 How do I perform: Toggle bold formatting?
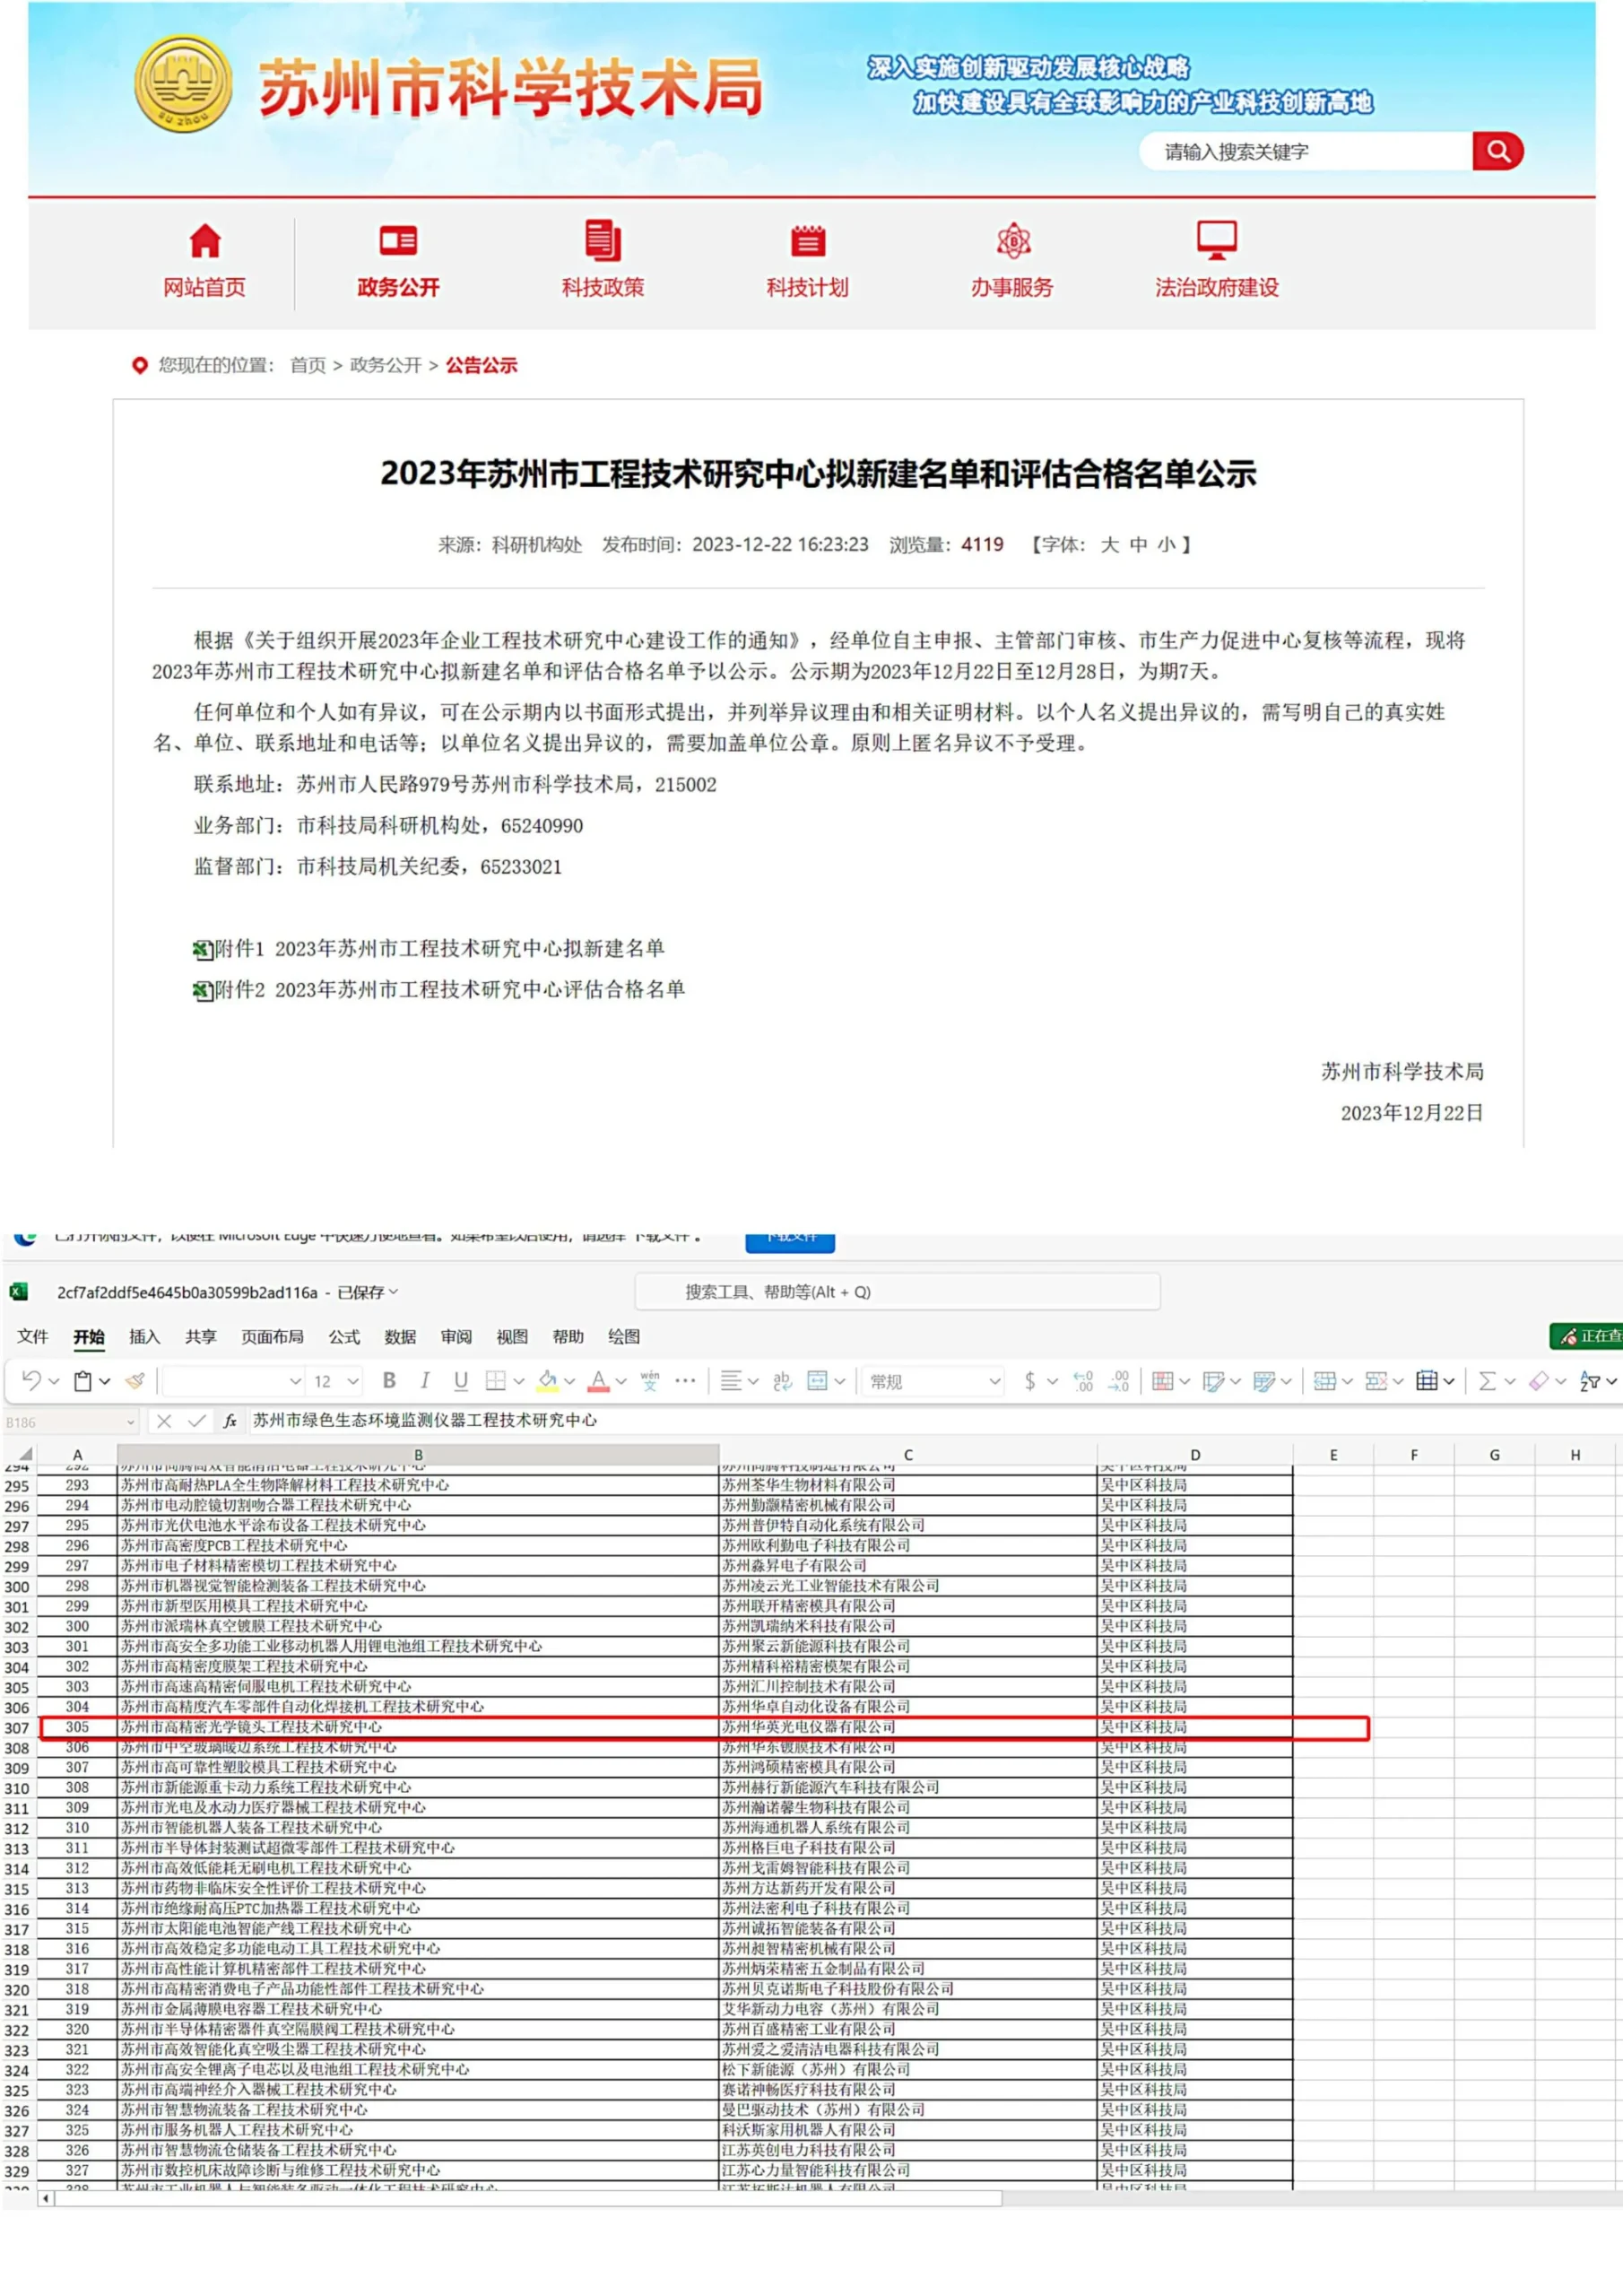pyautogui.click(x=389, y=1380)
